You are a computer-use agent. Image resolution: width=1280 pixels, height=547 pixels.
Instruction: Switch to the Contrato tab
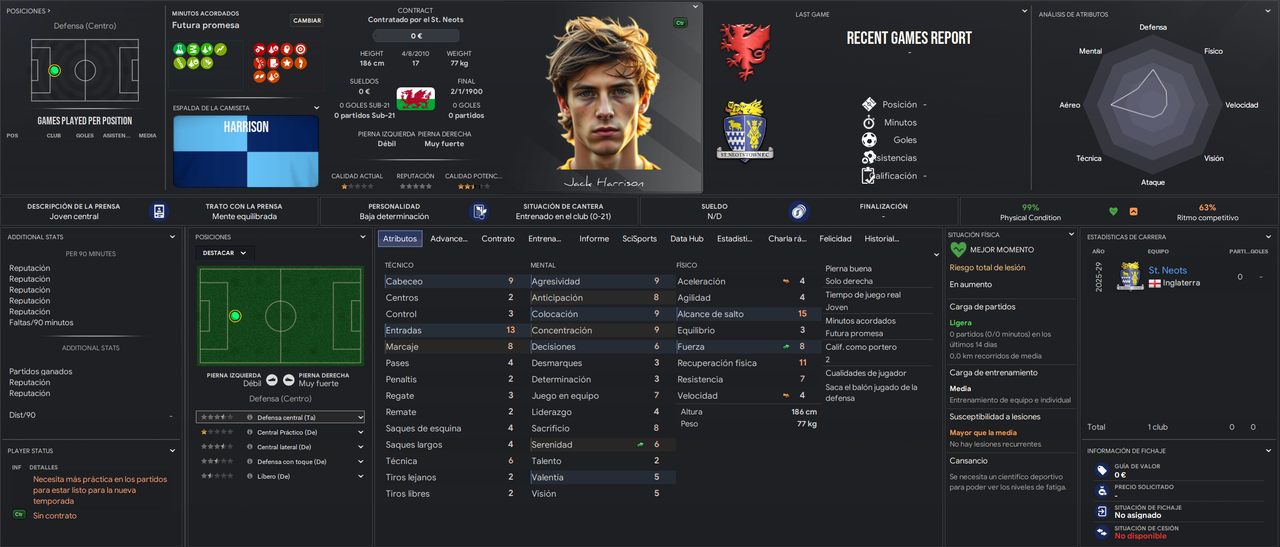pyautogui.click(x=498, y=239)
